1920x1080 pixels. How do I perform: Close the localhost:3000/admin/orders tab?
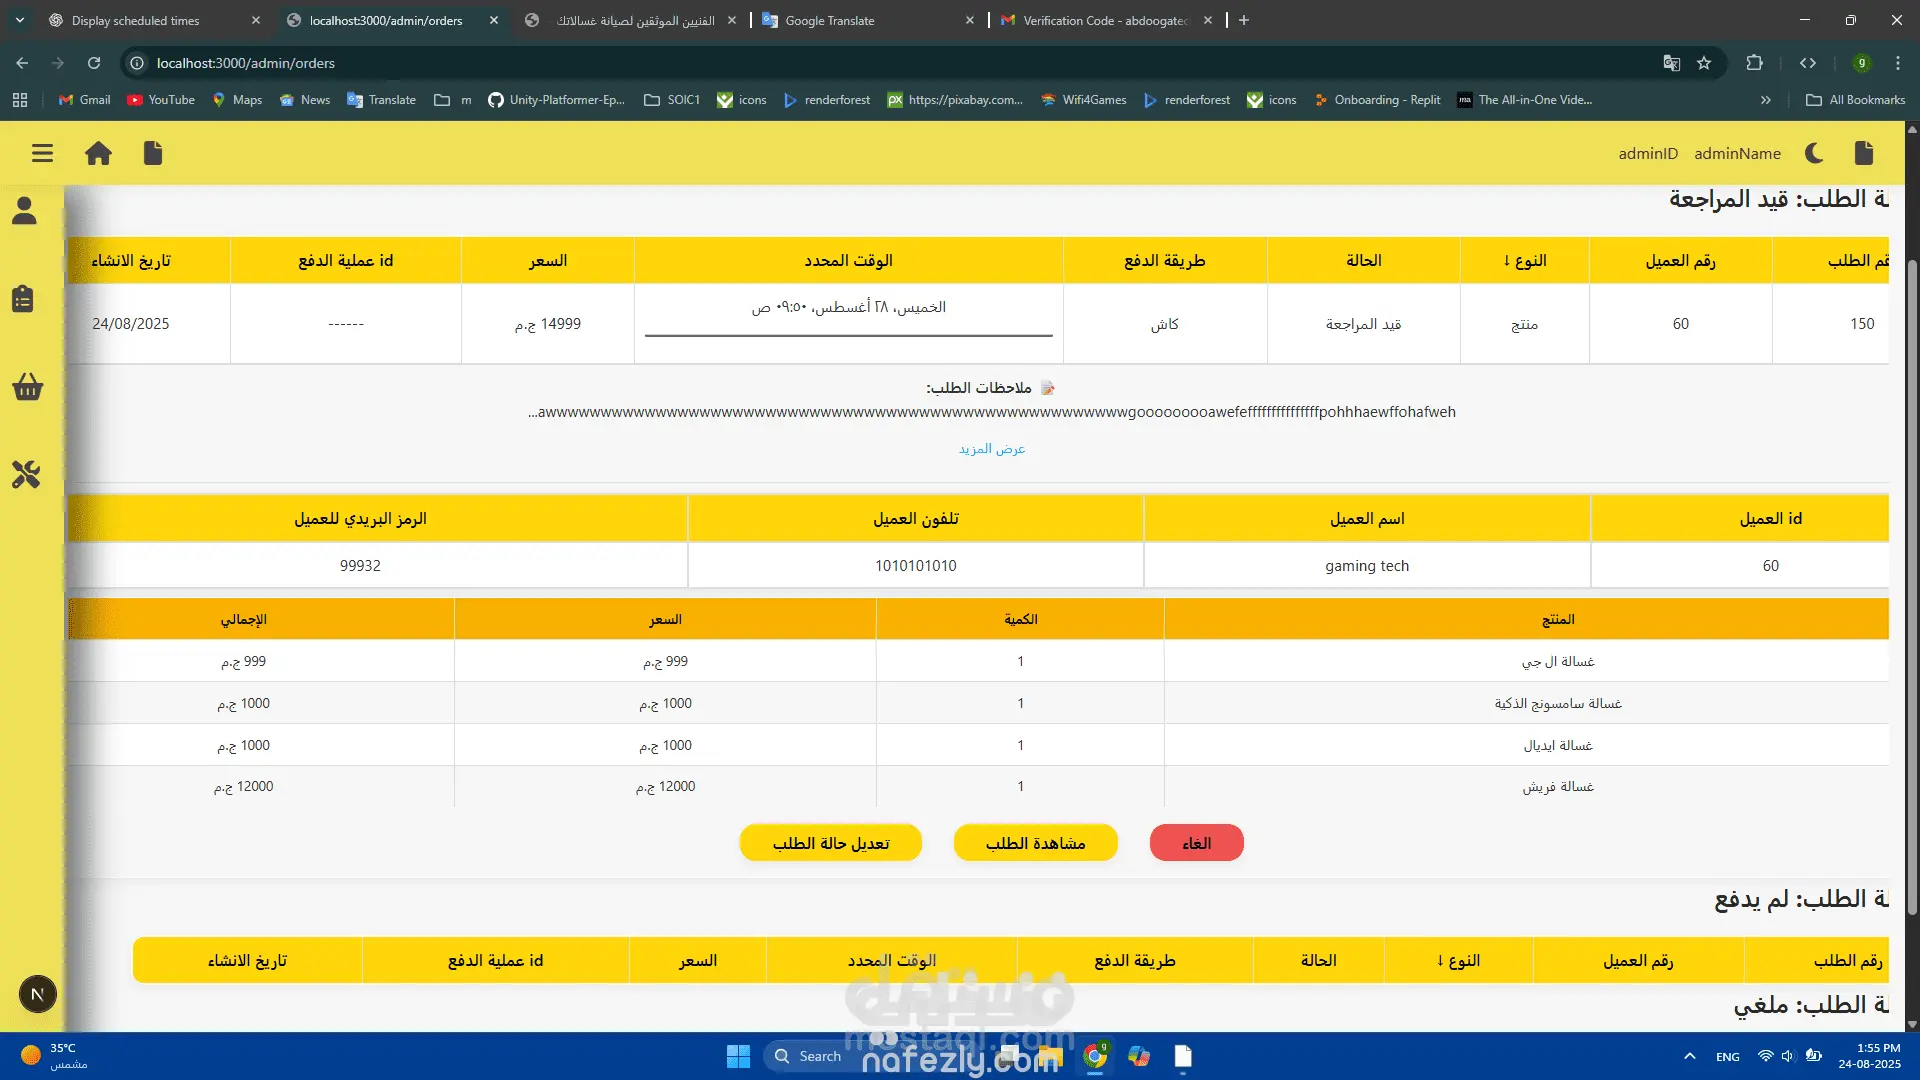494,20
